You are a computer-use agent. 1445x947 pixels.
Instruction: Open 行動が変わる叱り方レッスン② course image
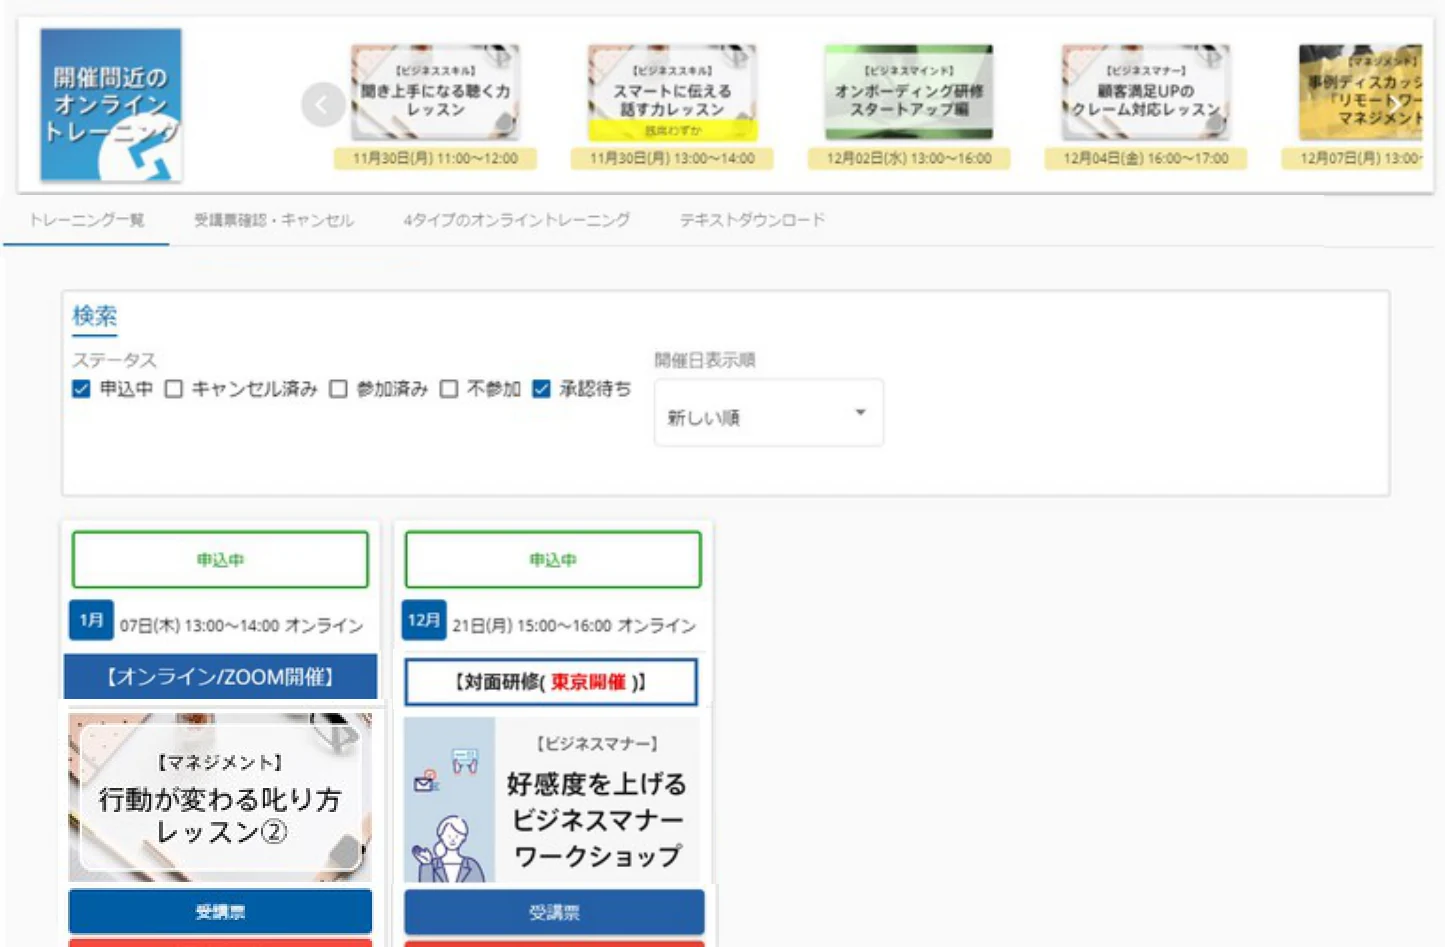coord(220,797)
